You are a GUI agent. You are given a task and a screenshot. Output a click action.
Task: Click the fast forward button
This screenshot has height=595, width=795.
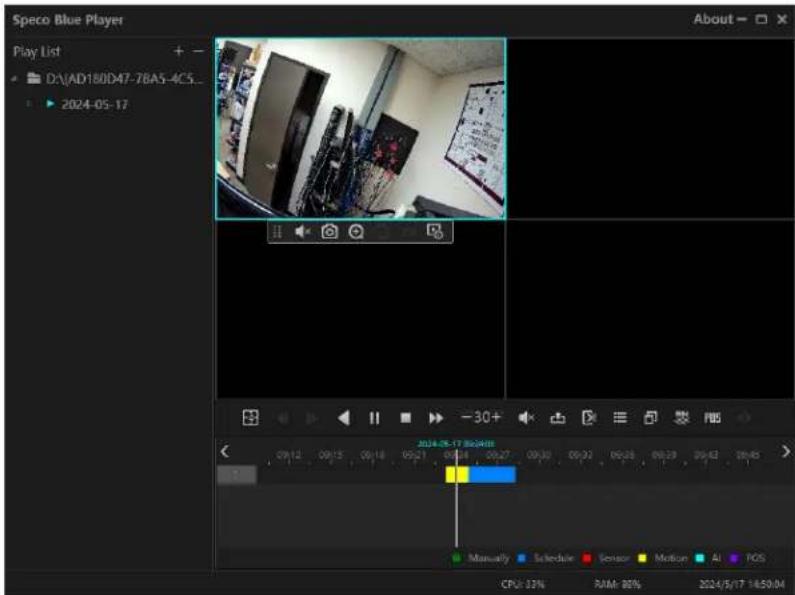click(436, 418)
